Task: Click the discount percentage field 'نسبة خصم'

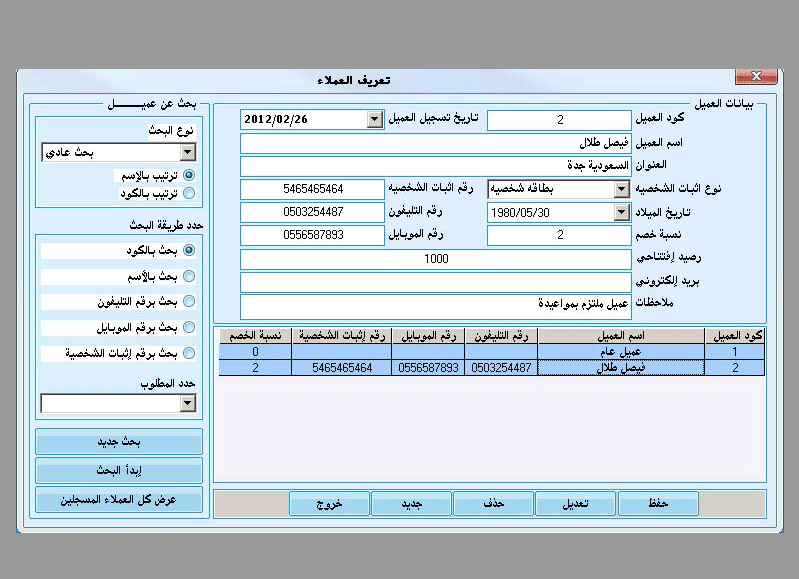Action: pos(560,235)
